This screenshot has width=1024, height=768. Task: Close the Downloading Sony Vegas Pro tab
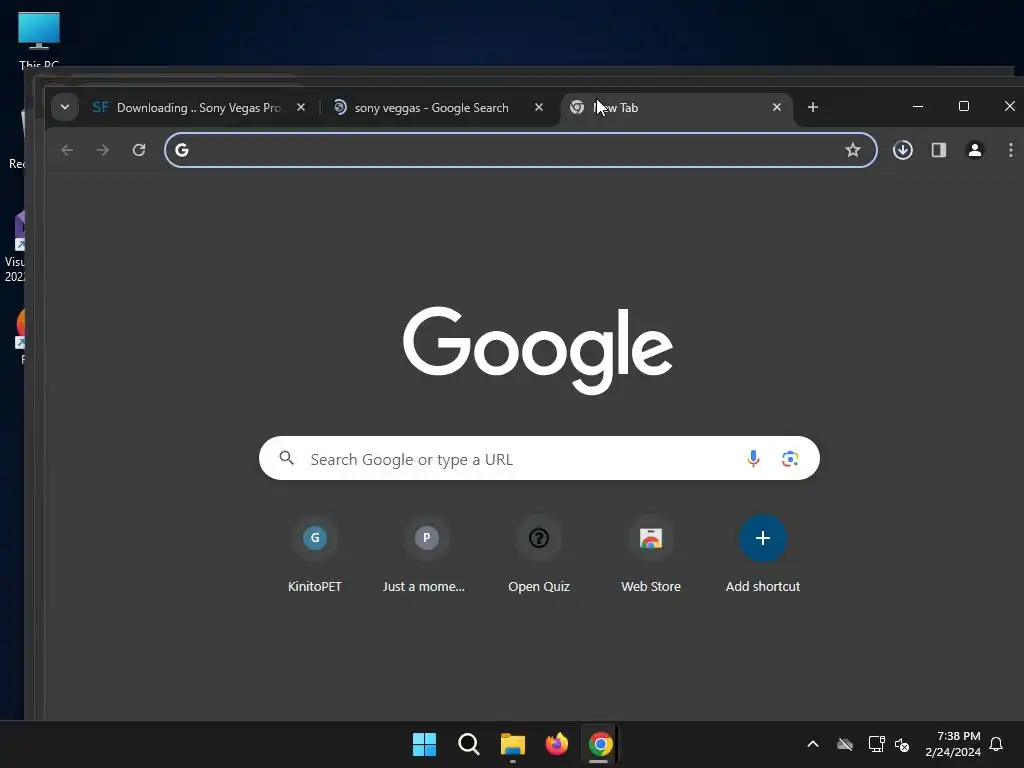[x=300, y=107]
